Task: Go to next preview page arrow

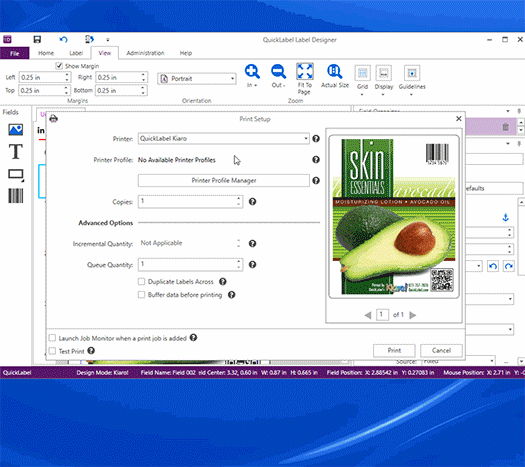Action: click(x=412, y=315)
